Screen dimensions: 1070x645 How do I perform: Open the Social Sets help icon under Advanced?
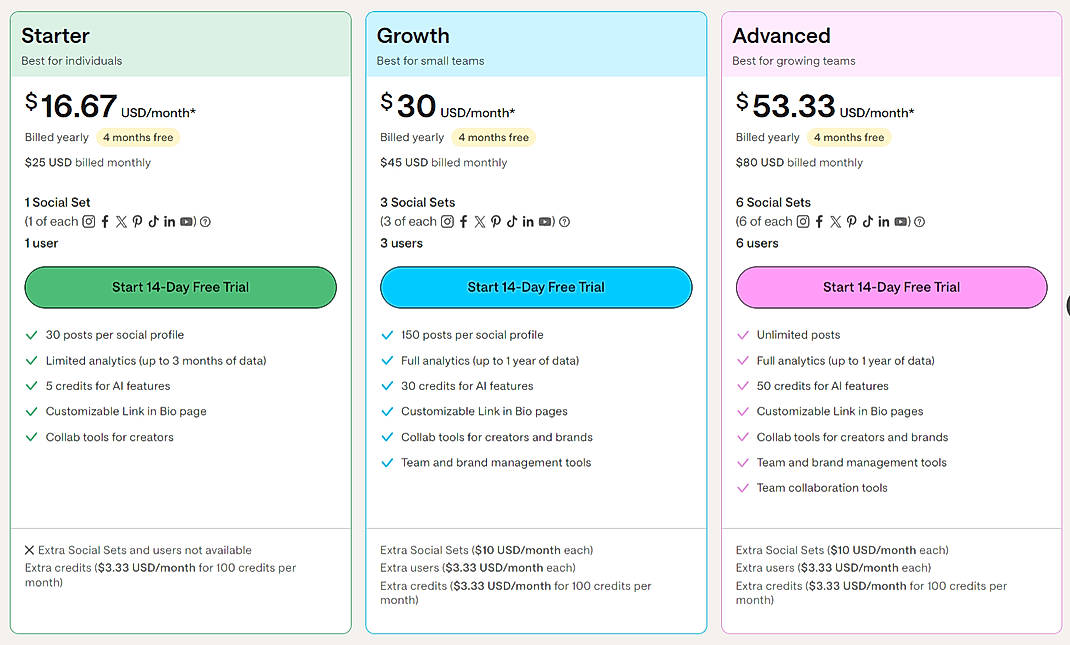click(x=920, y=222)
